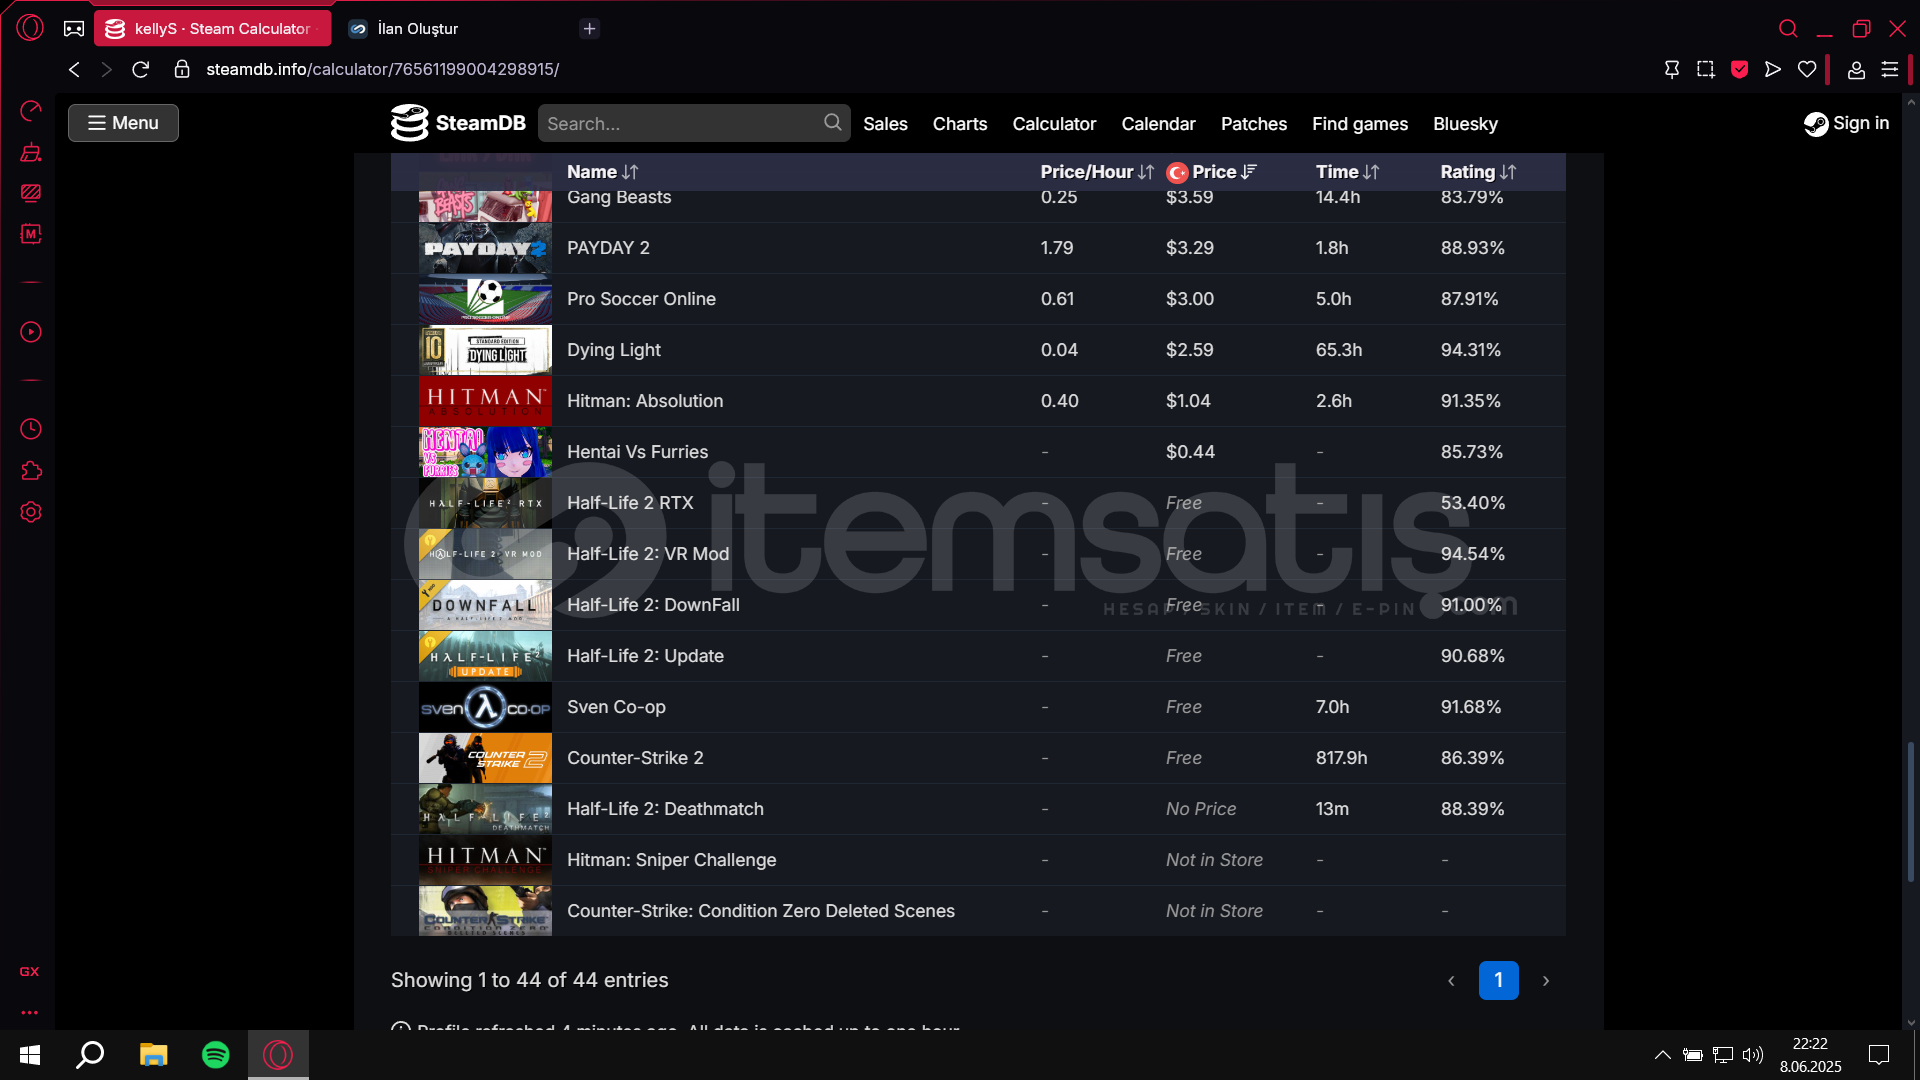Open the Hitman: Absolution game link
The width and height of the screenshot is (1920, 1080).
(x=645, y=401)
